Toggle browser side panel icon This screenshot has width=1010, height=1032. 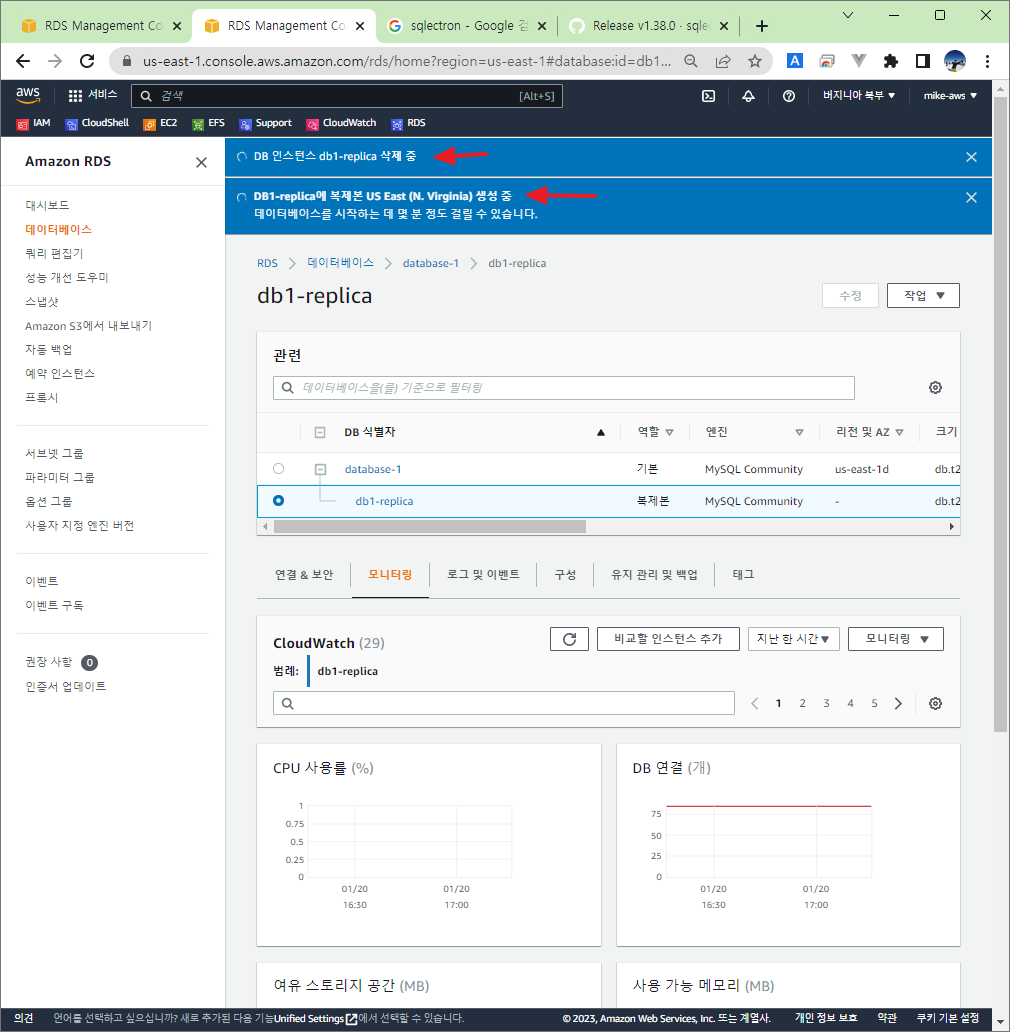click(922, 61)
